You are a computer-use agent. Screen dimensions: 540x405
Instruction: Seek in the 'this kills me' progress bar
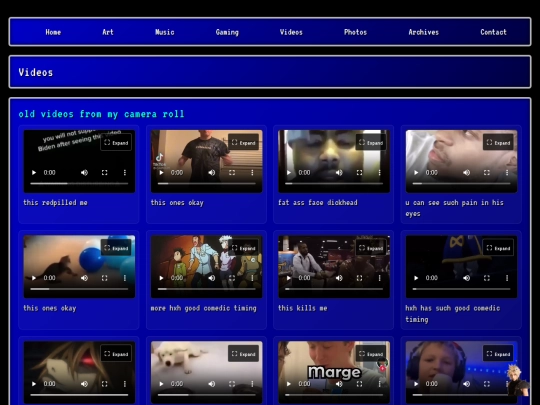[334, 289]
